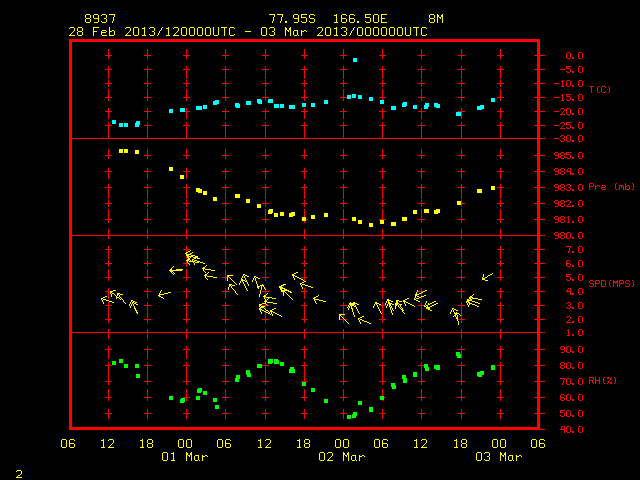This screenshot has height=480, width=640.
Task: Select the 166.50E longitude label
Action: tap(360, 19)
